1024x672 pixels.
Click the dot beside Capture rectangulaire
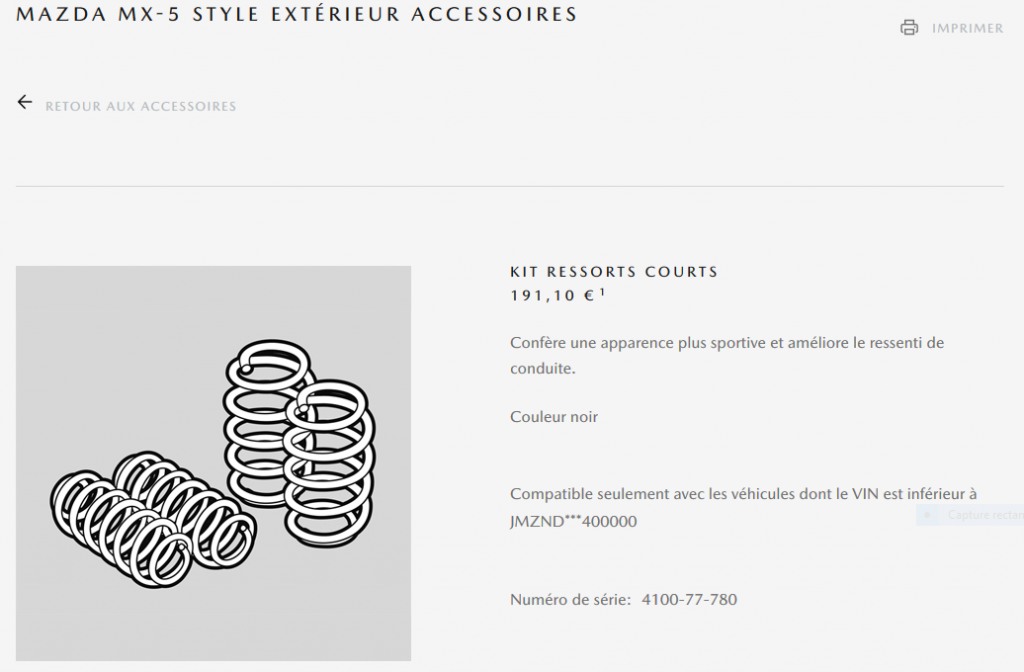pyautogui.click(x=927, y=515)
